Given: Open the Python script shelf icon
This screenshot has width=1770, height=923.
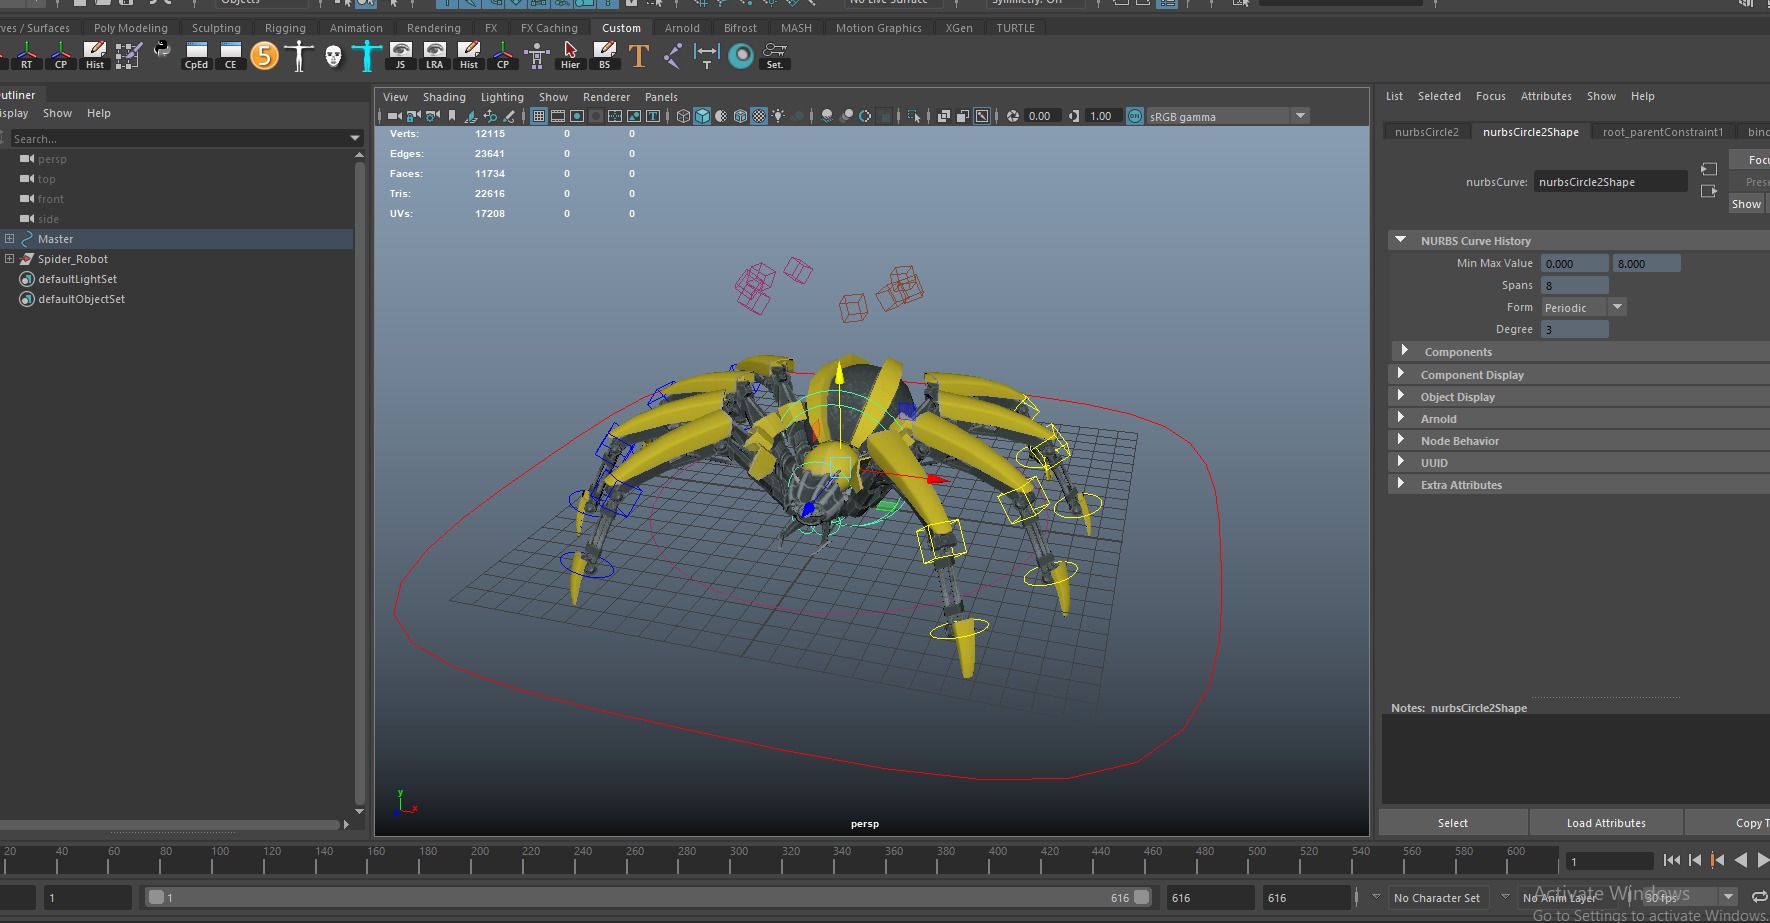Looking at the screenshot, I should pos(162,50).
